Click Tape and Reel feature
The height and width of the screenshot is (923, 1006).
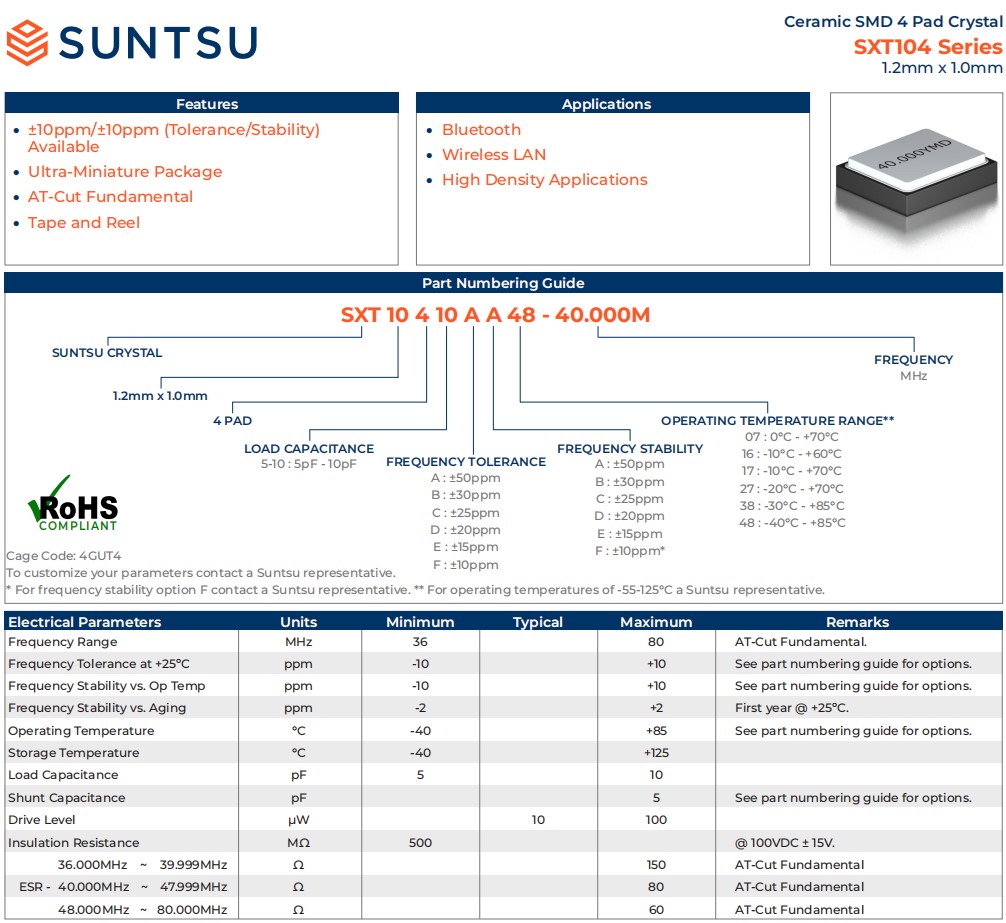pyautogui.click(x=83, y=223)
